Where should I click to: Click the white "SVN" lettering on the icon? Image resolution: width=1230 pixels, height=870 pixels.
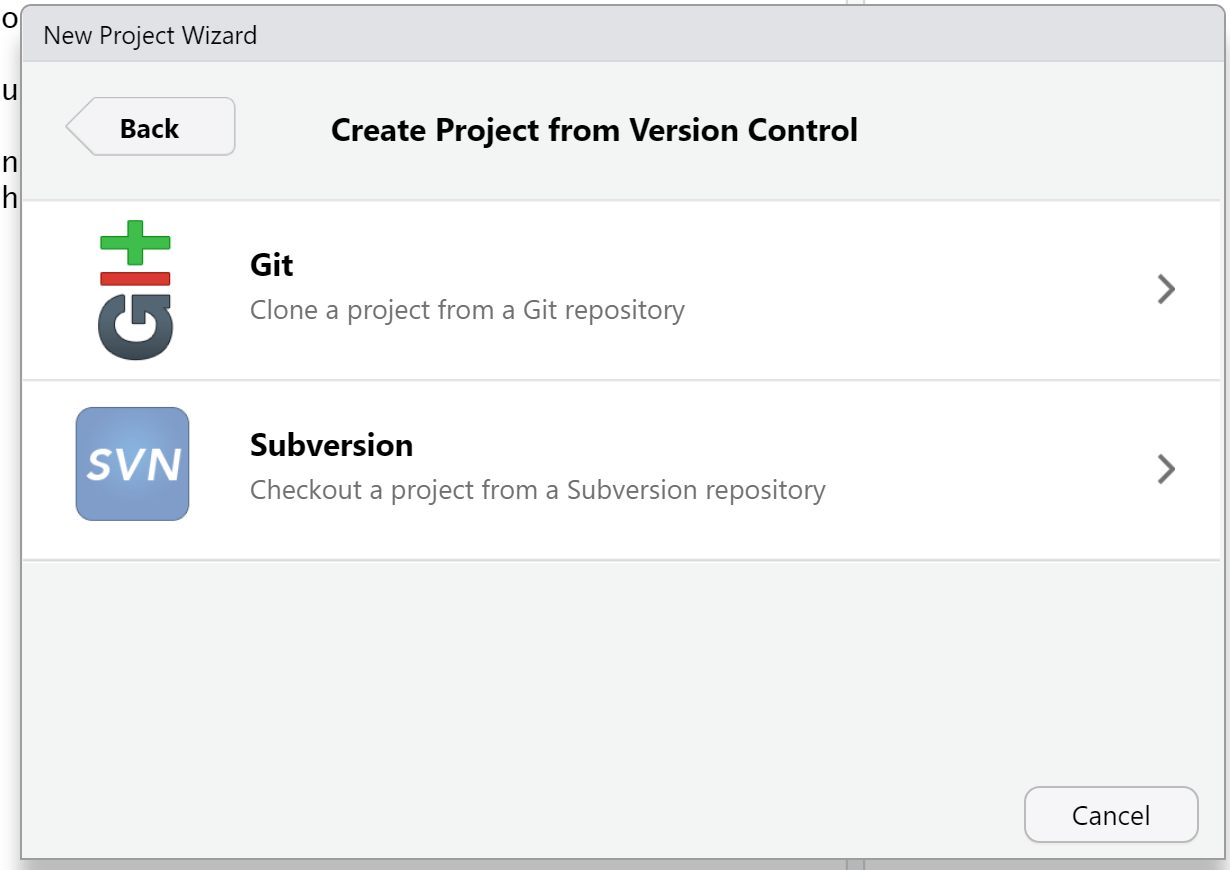132,464
